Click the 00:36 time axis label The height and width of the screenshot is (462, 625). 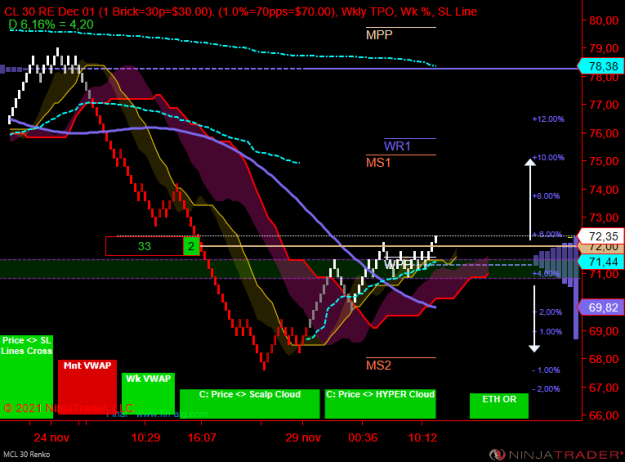tap(363, 438)
